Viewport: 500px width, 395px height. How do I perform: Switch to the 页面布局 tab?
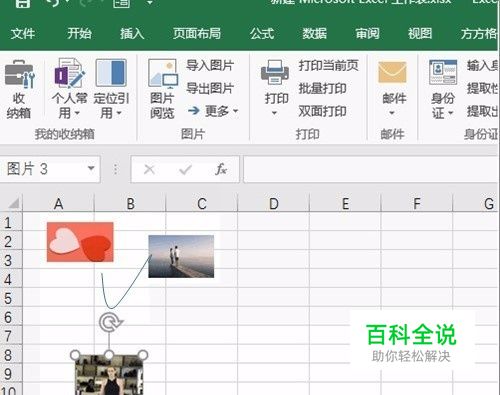(197, 34)
